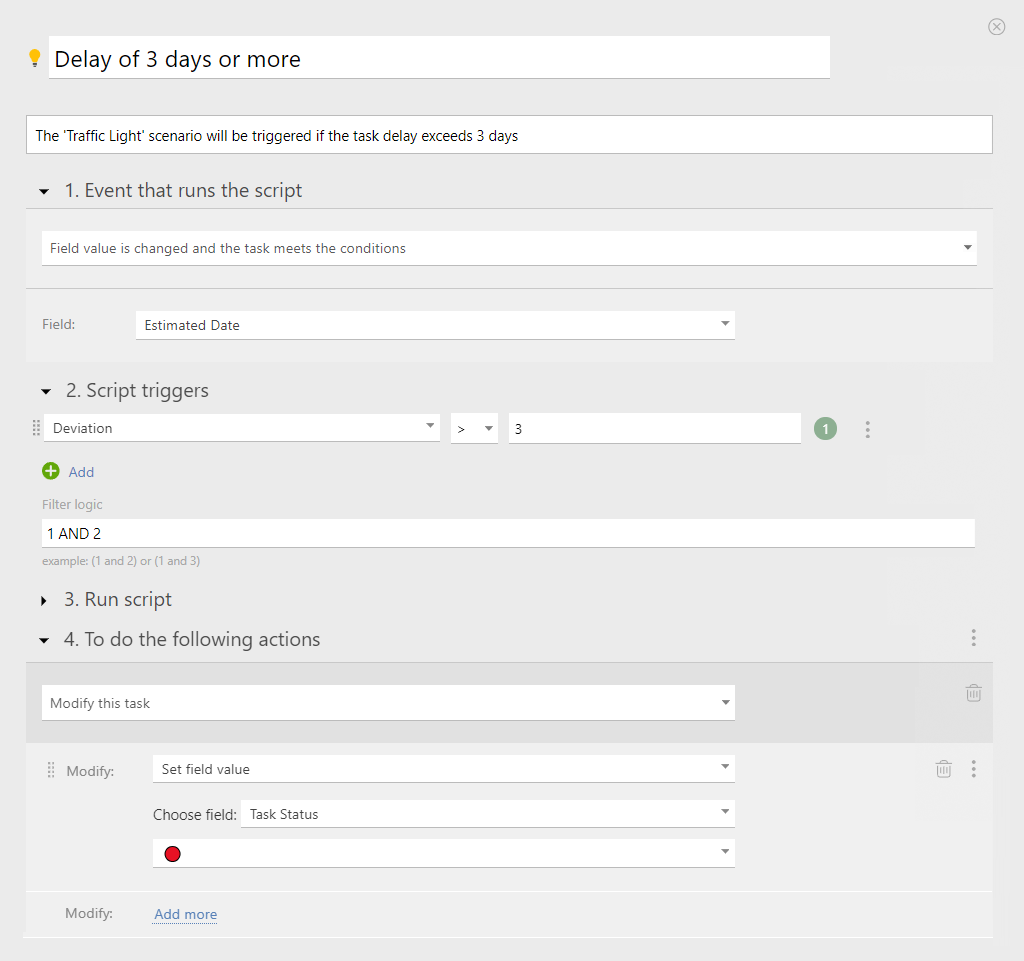Open the status value dropdown arrow next to red circle
1024x961 pixels.
725,851
